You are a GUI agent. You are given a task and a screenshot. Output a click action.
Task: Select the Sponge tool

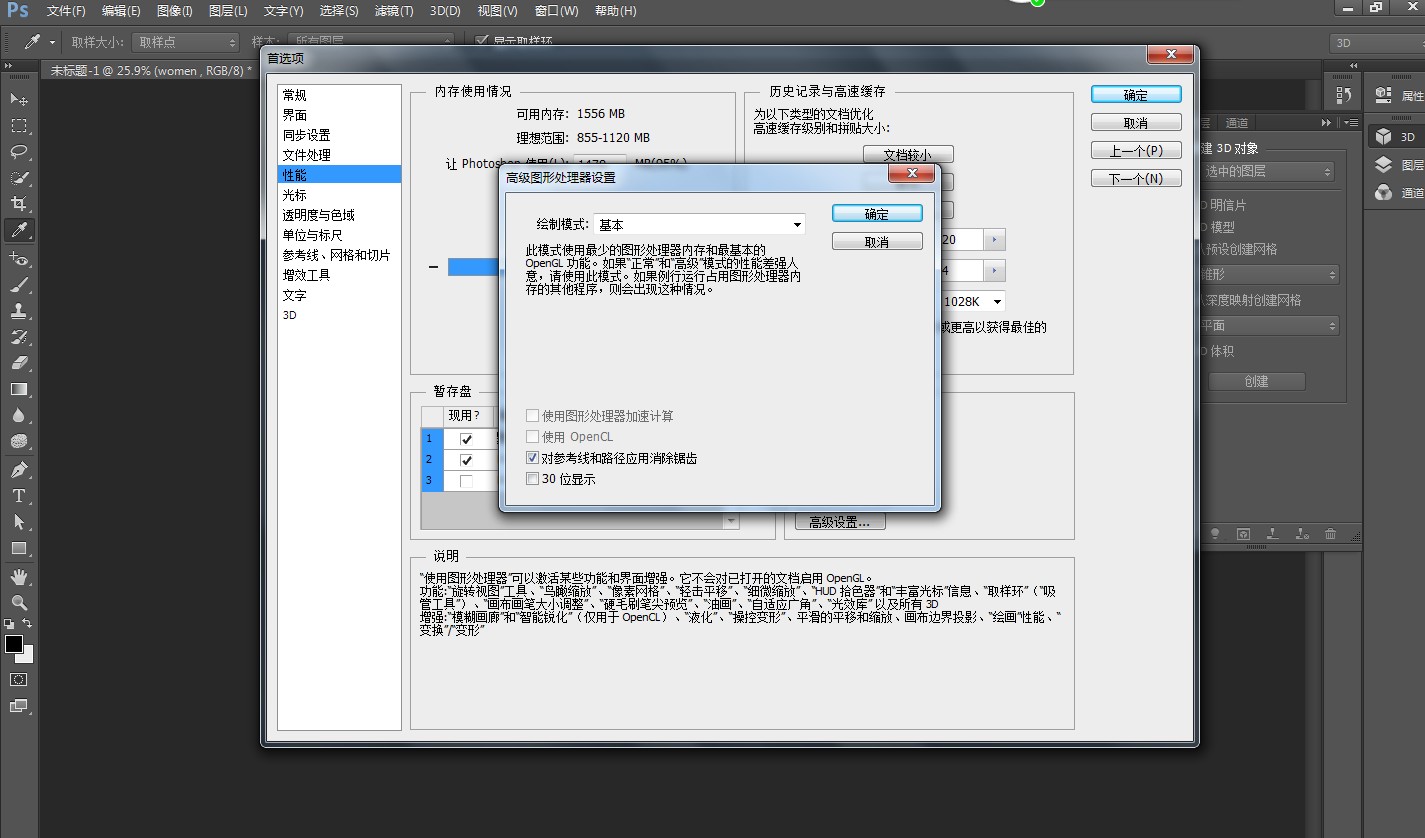[x=19, y=441]
